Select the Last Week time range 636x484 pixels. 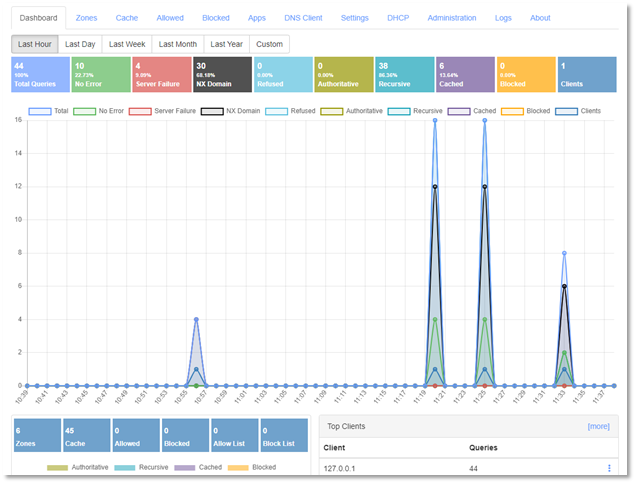(127, 44)
